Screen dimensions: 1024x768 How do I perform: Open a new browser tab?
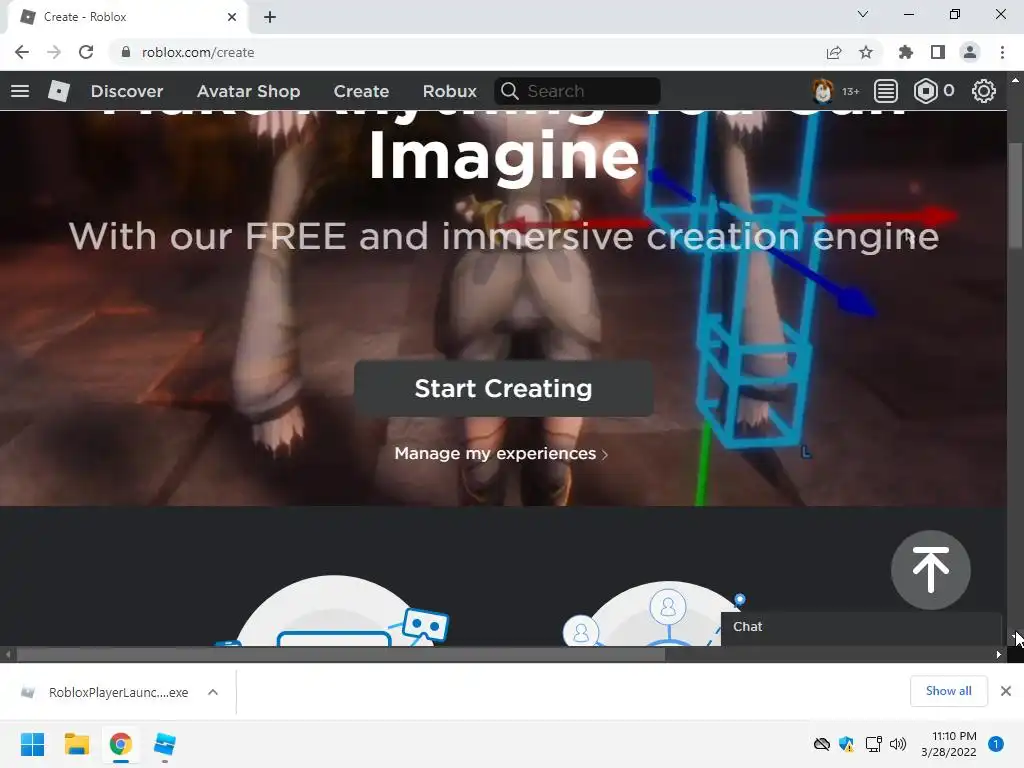(x=270, y=17)
